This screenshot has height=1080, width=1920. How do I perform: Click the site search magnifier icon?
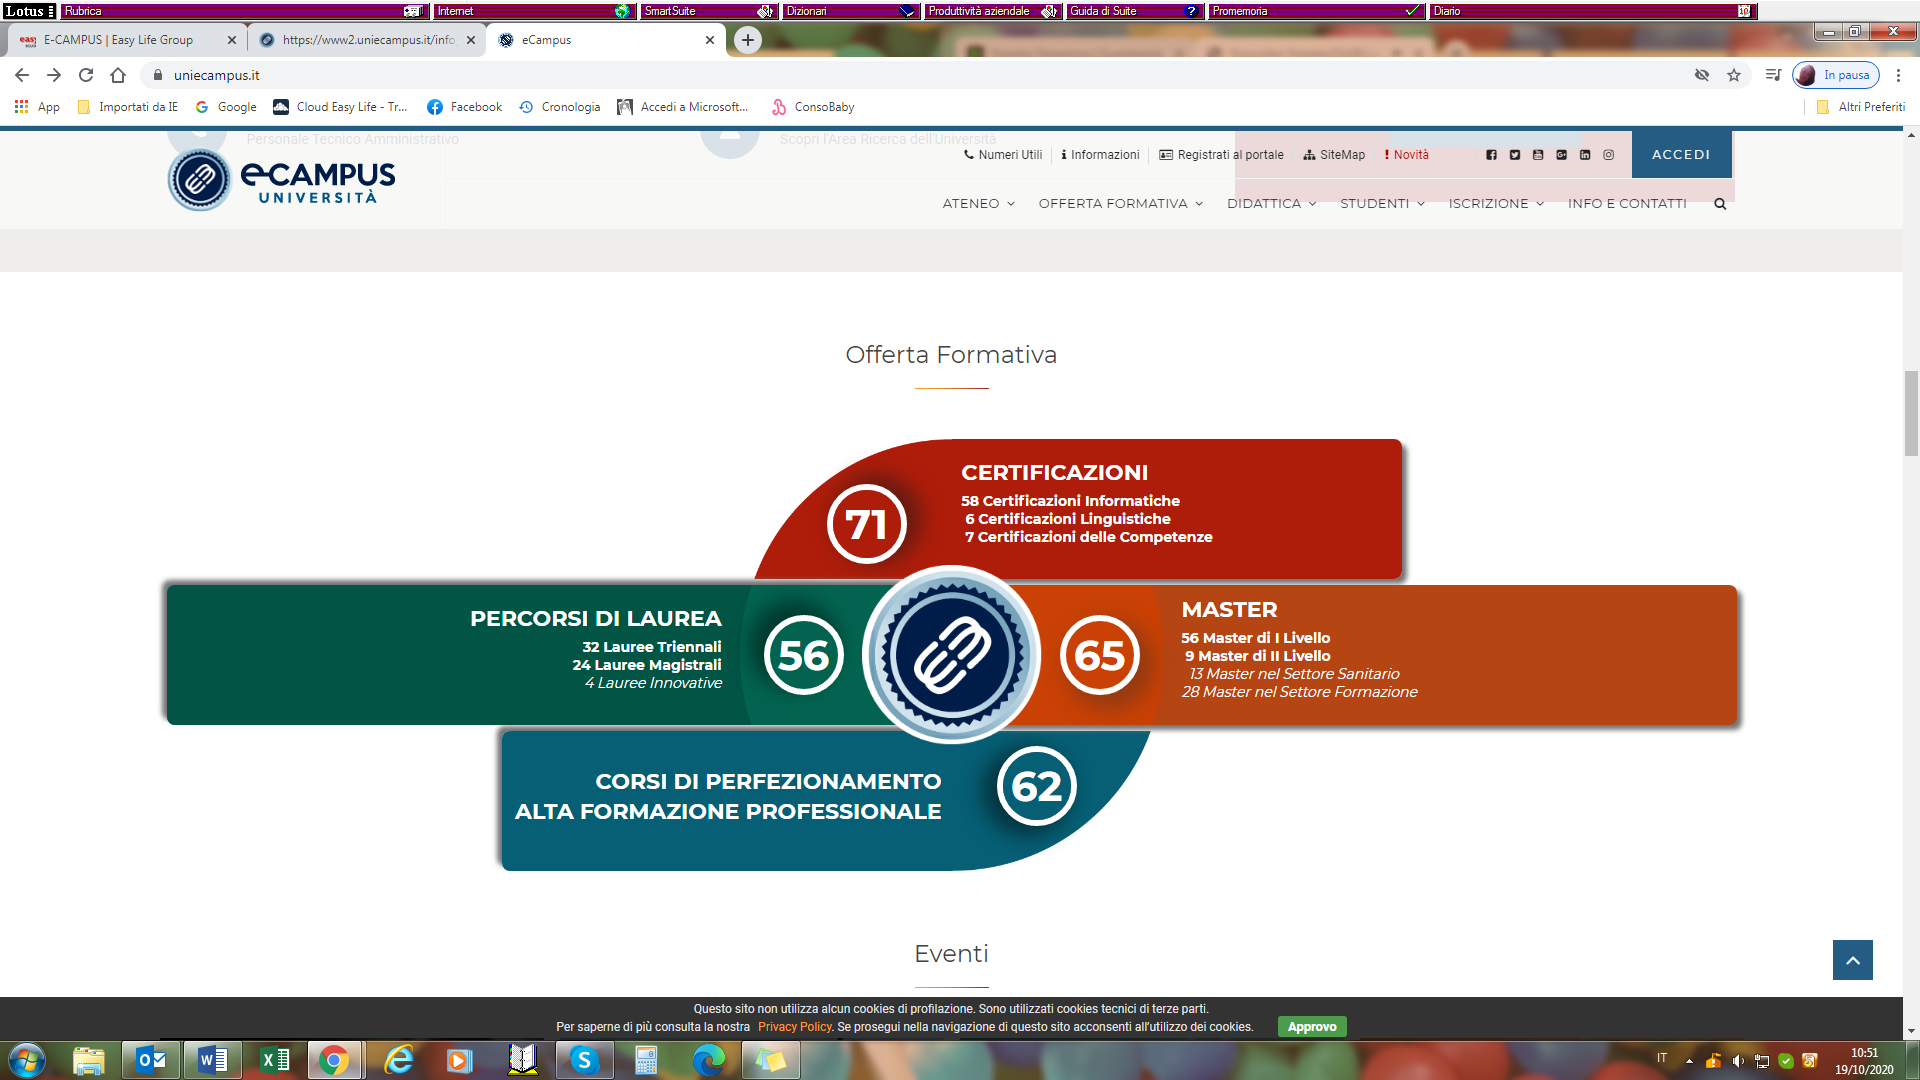[1720, 204]
